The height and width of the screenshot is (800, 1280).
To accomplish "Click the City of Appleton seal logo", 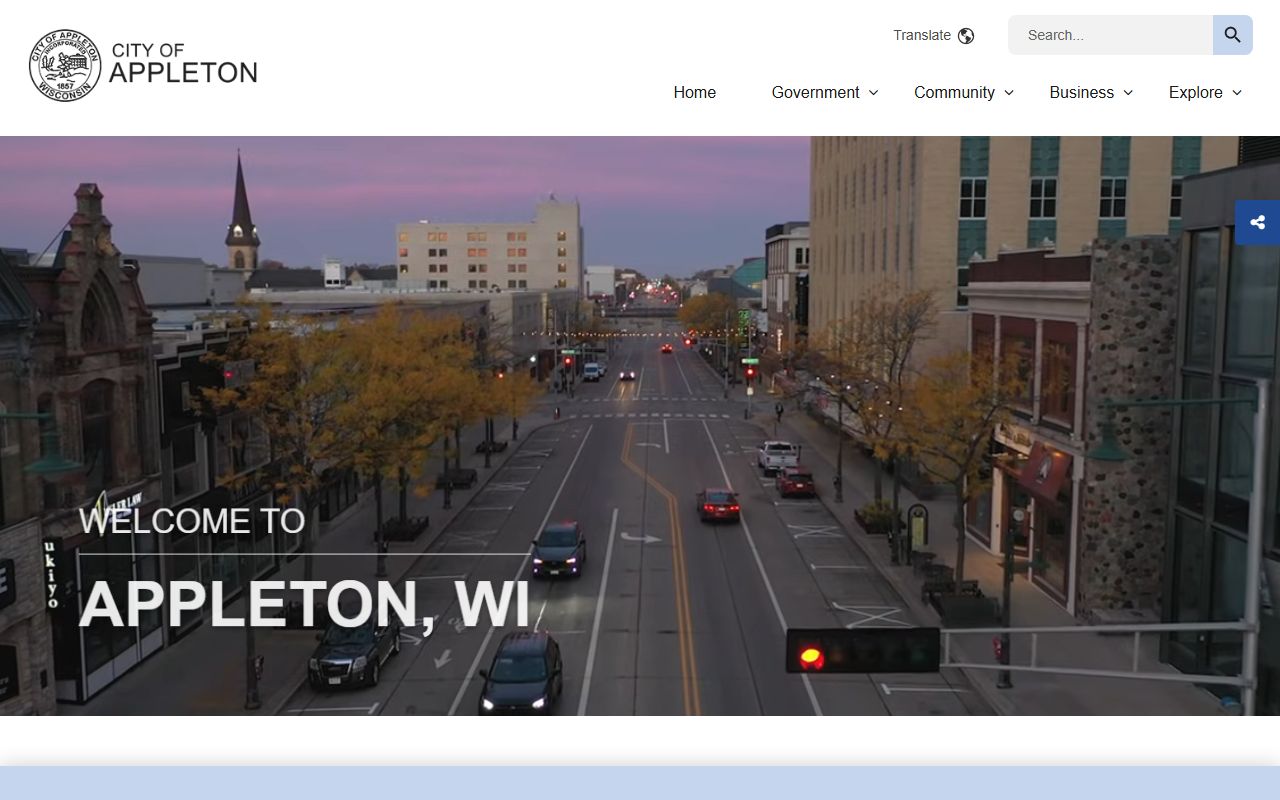I will [x=65, y=65].
